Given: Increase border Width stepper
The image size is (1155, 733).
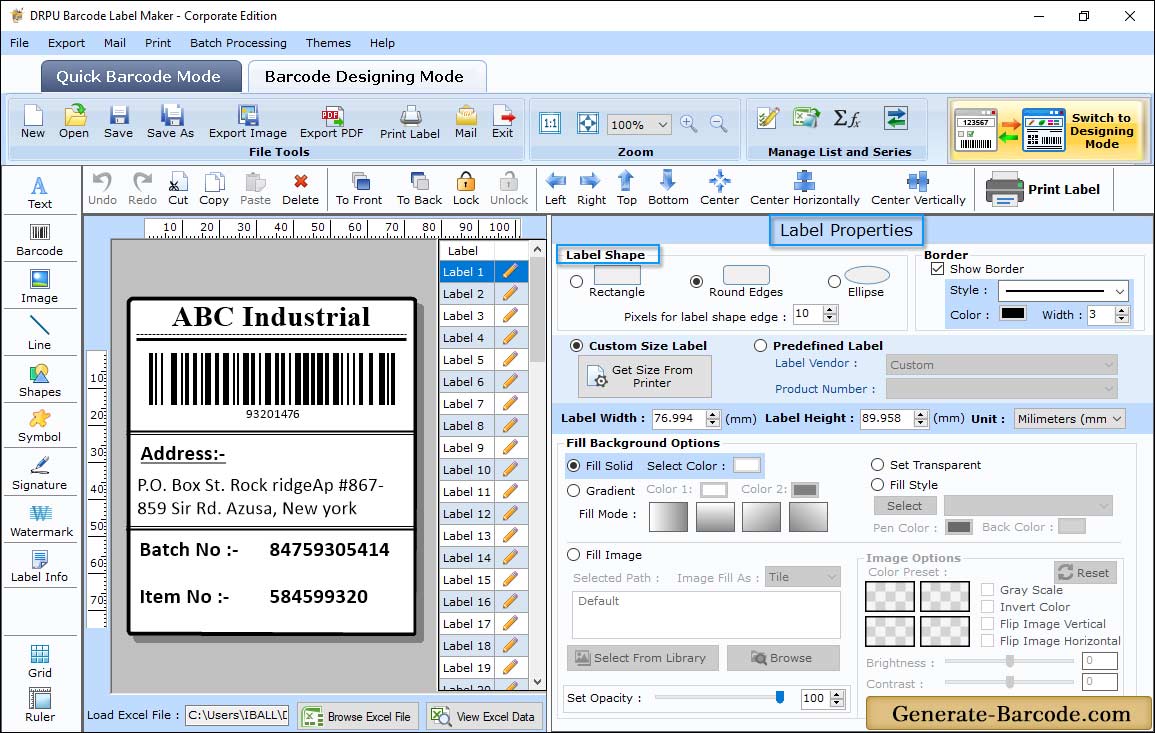Looking at the screenshot, I should [x=1122, y=310].
